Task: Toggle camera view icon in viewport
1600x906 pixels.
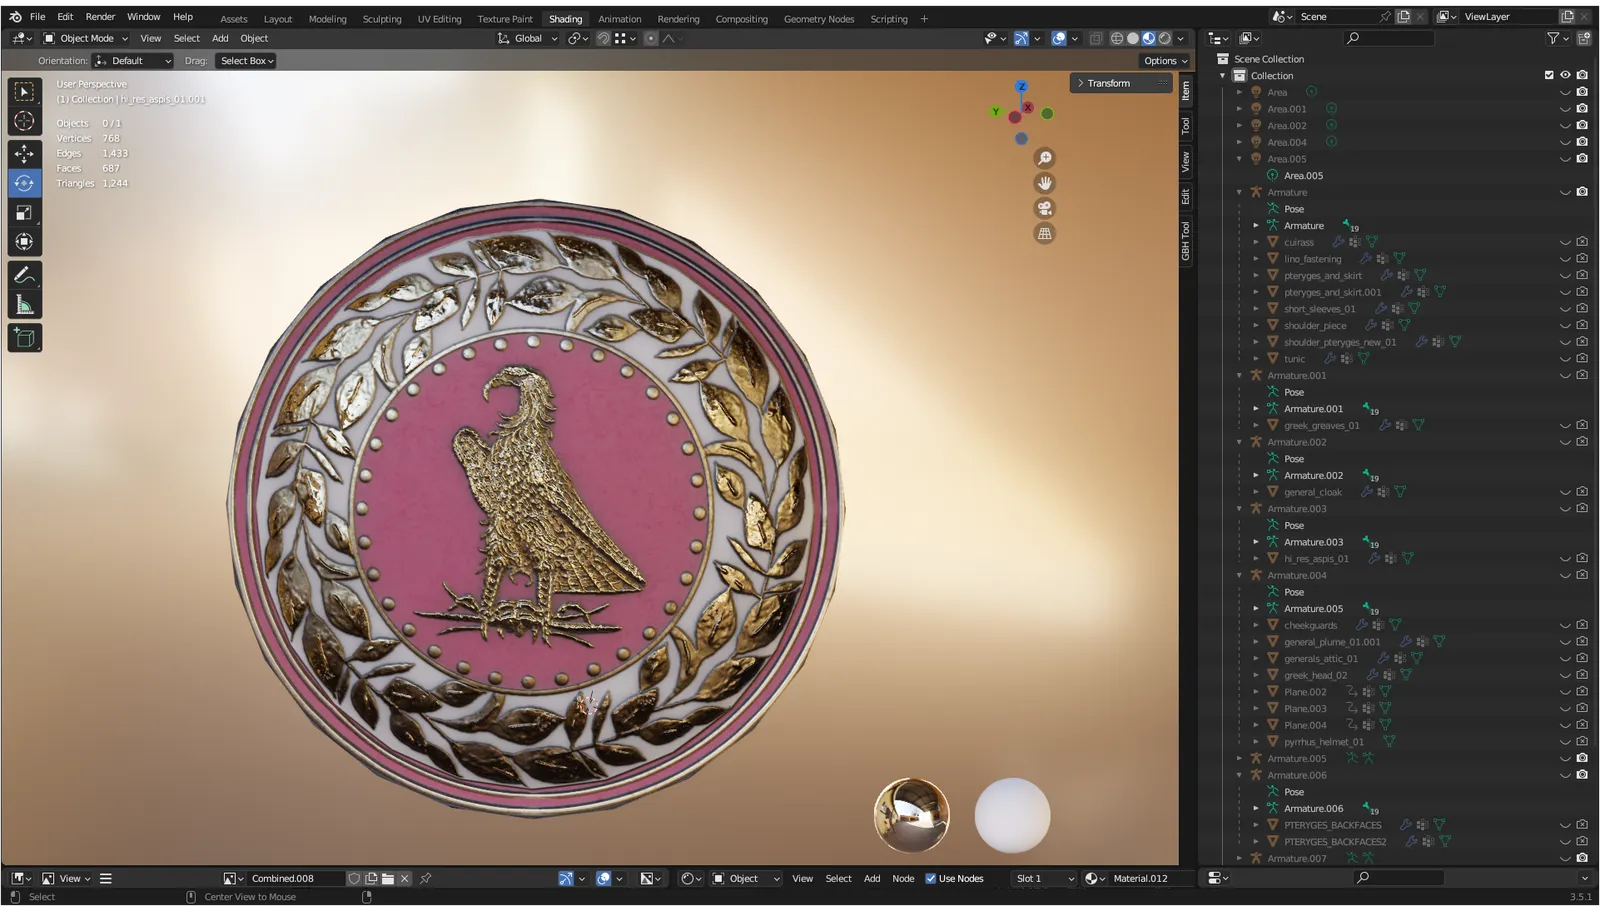Action: pyautogui.click(x=1045, y=208)
